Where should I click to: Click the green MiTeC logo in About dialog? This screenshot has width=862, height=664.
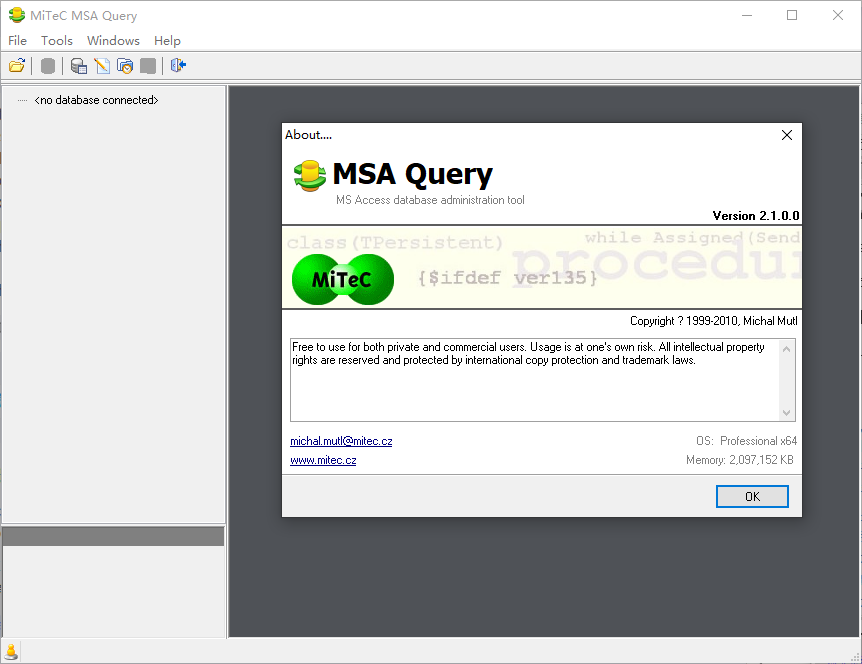click(342, 279)
